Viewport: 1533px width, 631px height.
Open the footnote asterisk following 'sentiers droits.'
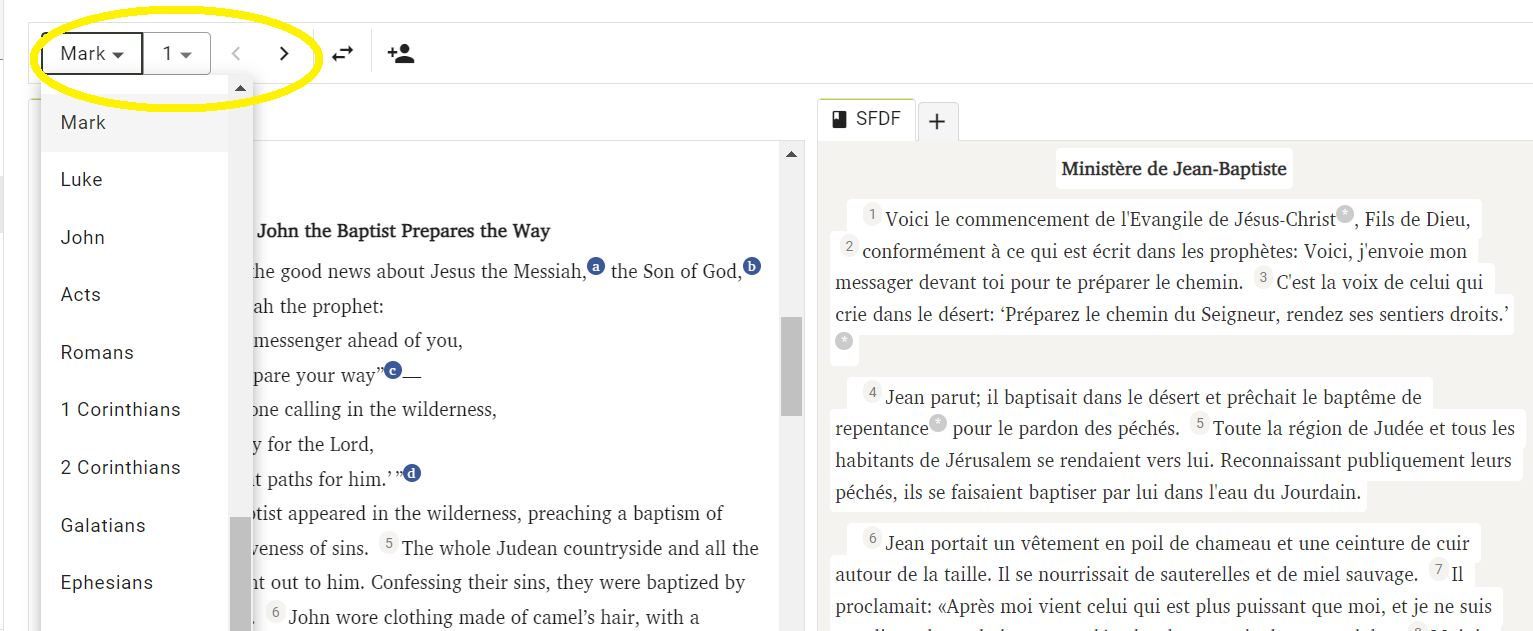coord(845,342)
